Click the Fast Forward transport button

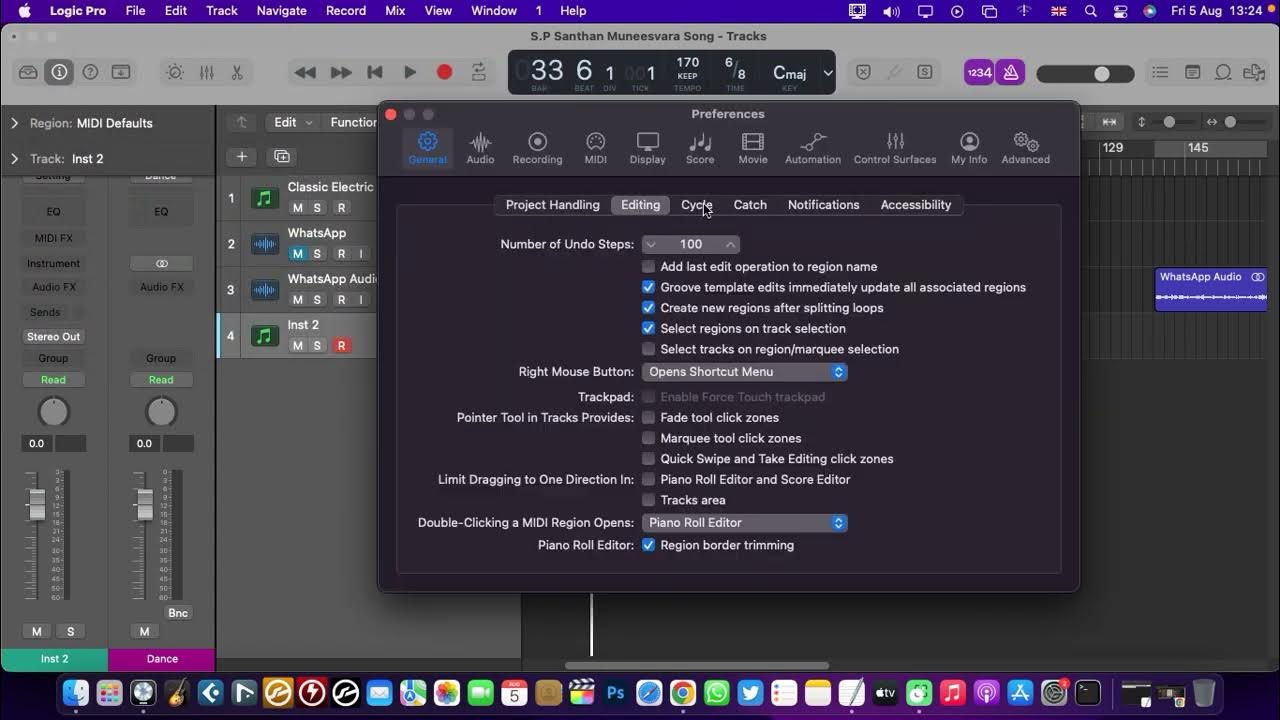coord(341,72)
